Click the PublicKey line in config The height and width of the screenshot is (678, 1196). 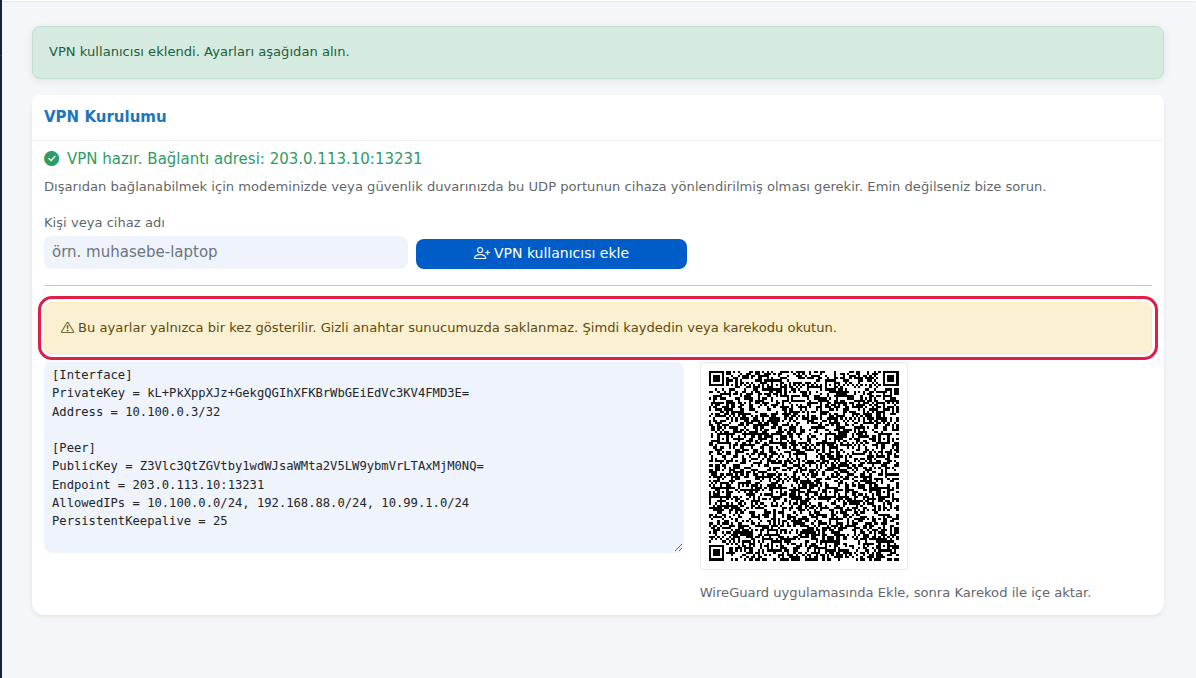268,466
